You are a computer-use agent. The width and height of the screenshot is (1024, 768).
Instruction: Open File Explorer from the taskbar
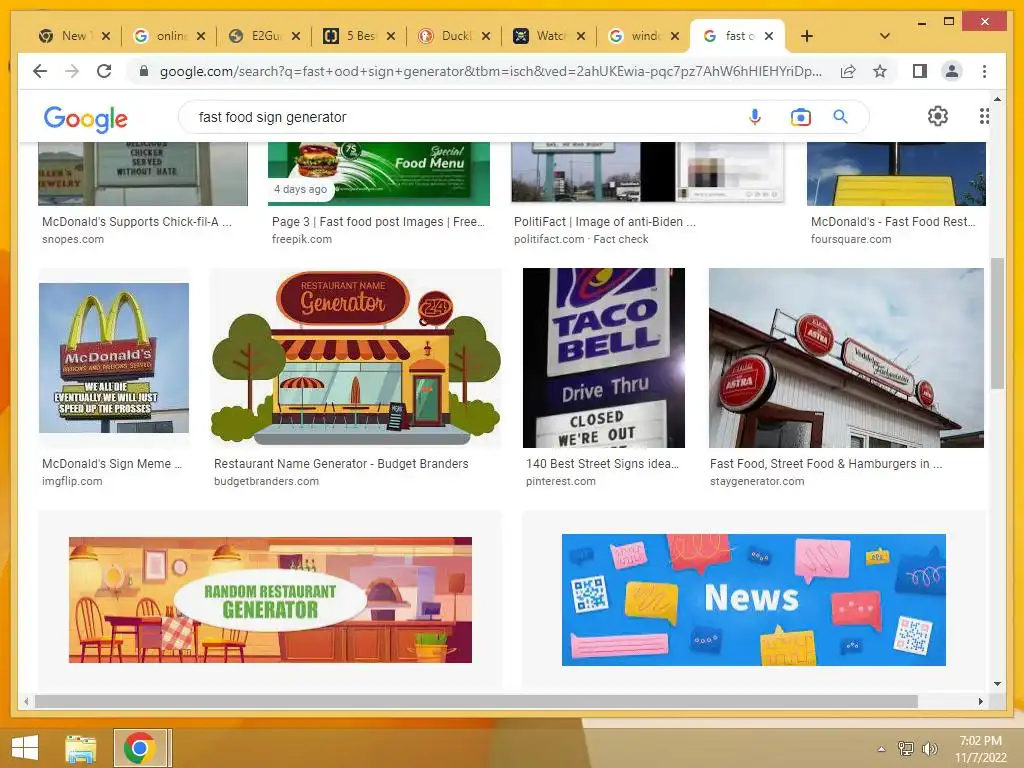[81, 748]
